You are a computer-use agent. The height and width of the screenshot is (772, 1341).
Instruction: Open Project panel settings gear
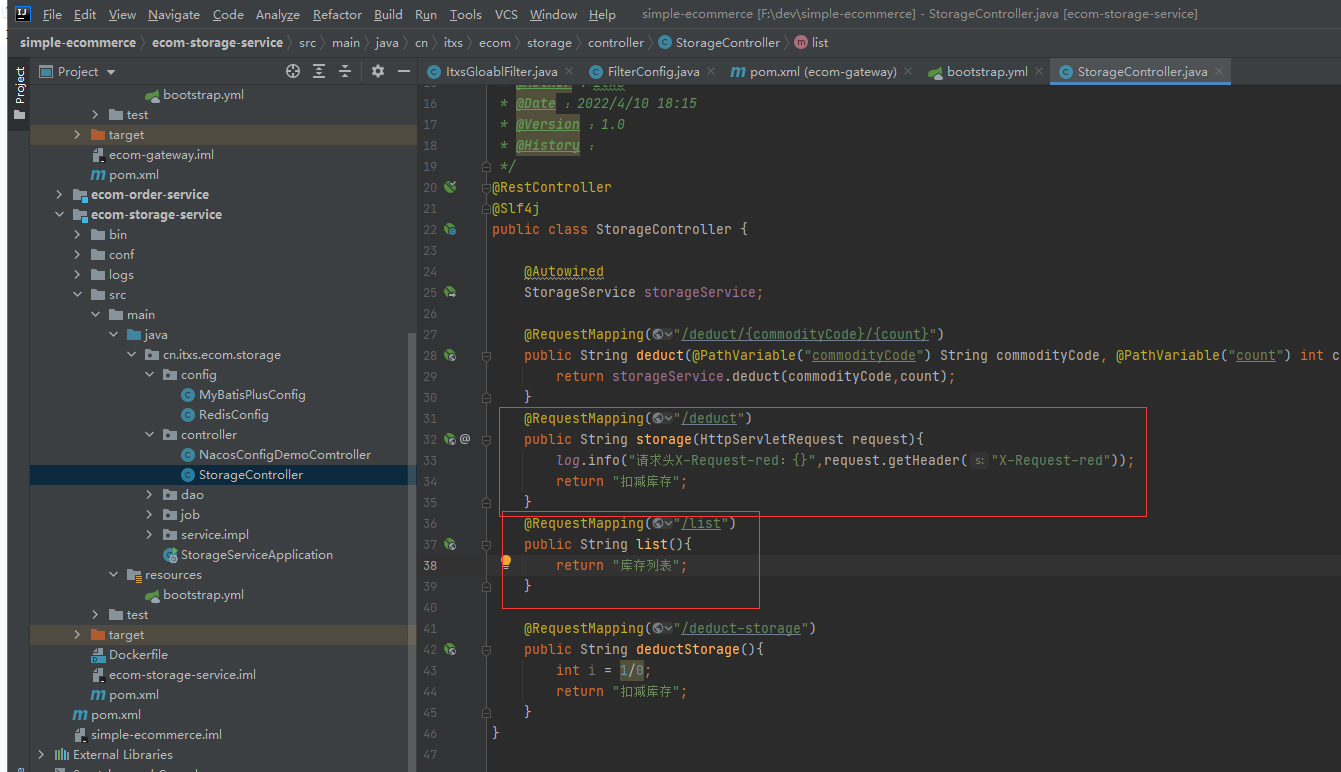coord(378,71)
